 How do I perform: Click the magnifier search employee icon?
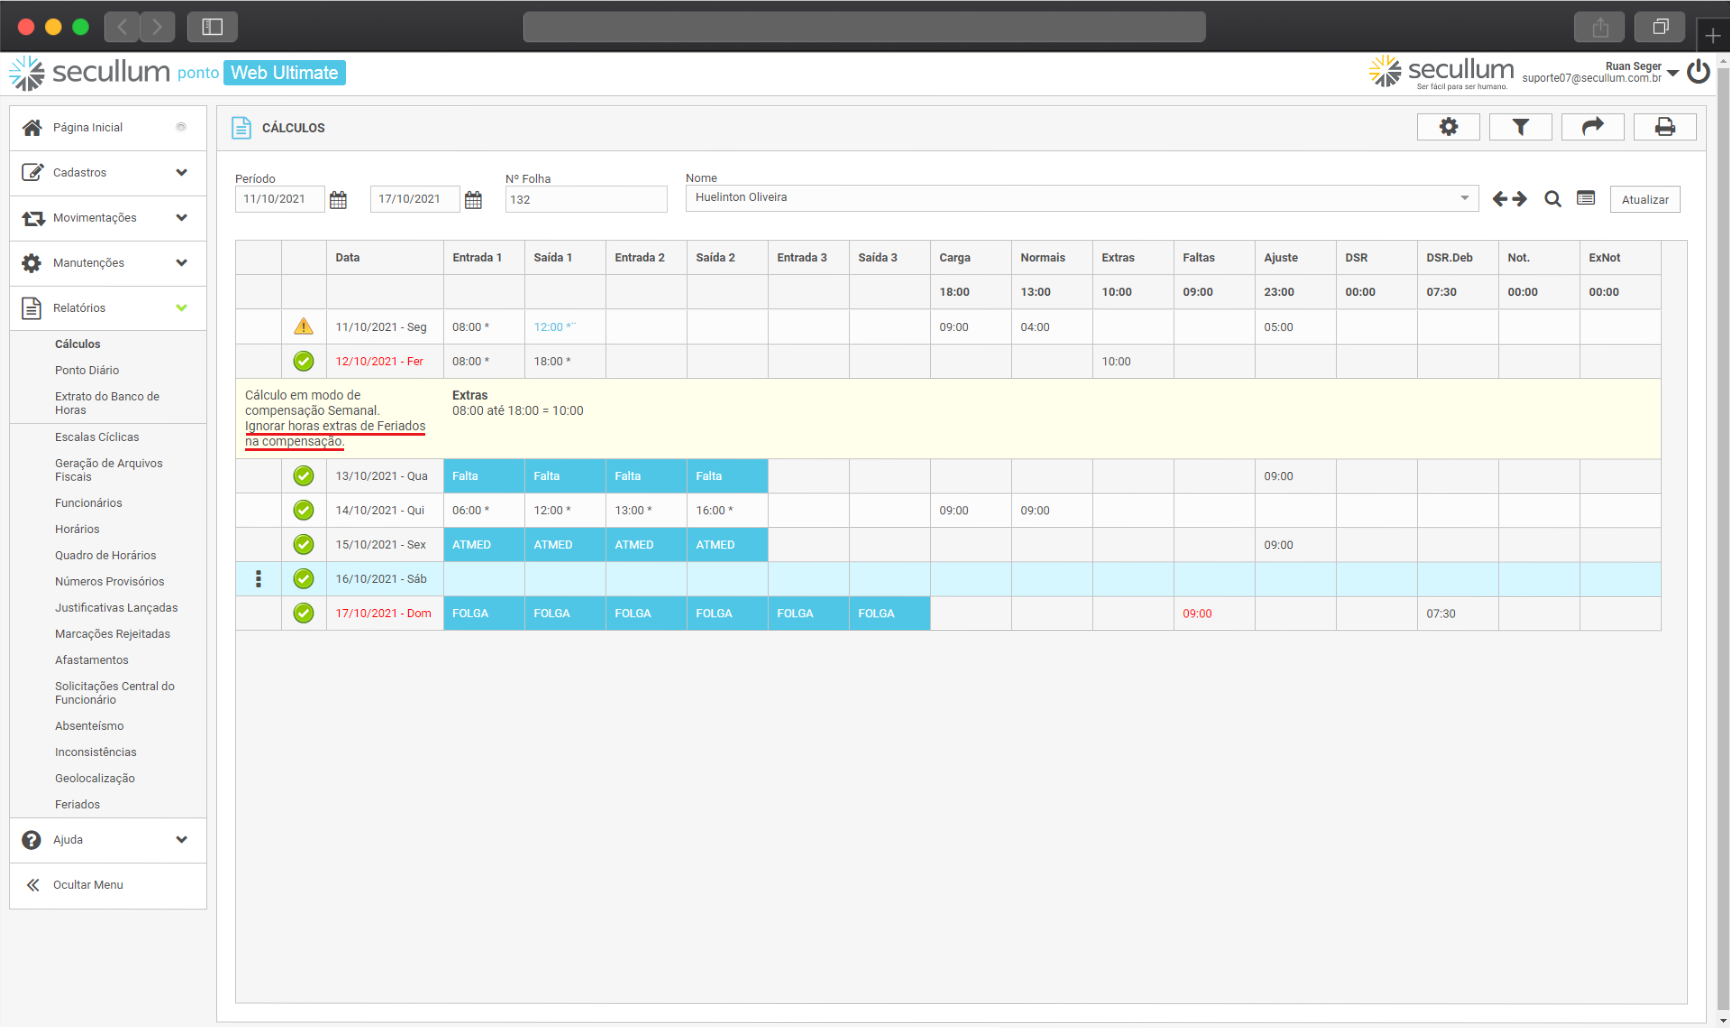tap(1552, 199)
